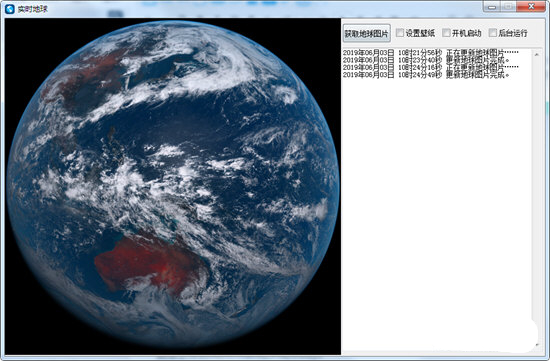Click the Earth satellite image
The width and height of the screenshot is (550, 361).
click(x=173, y=186)
